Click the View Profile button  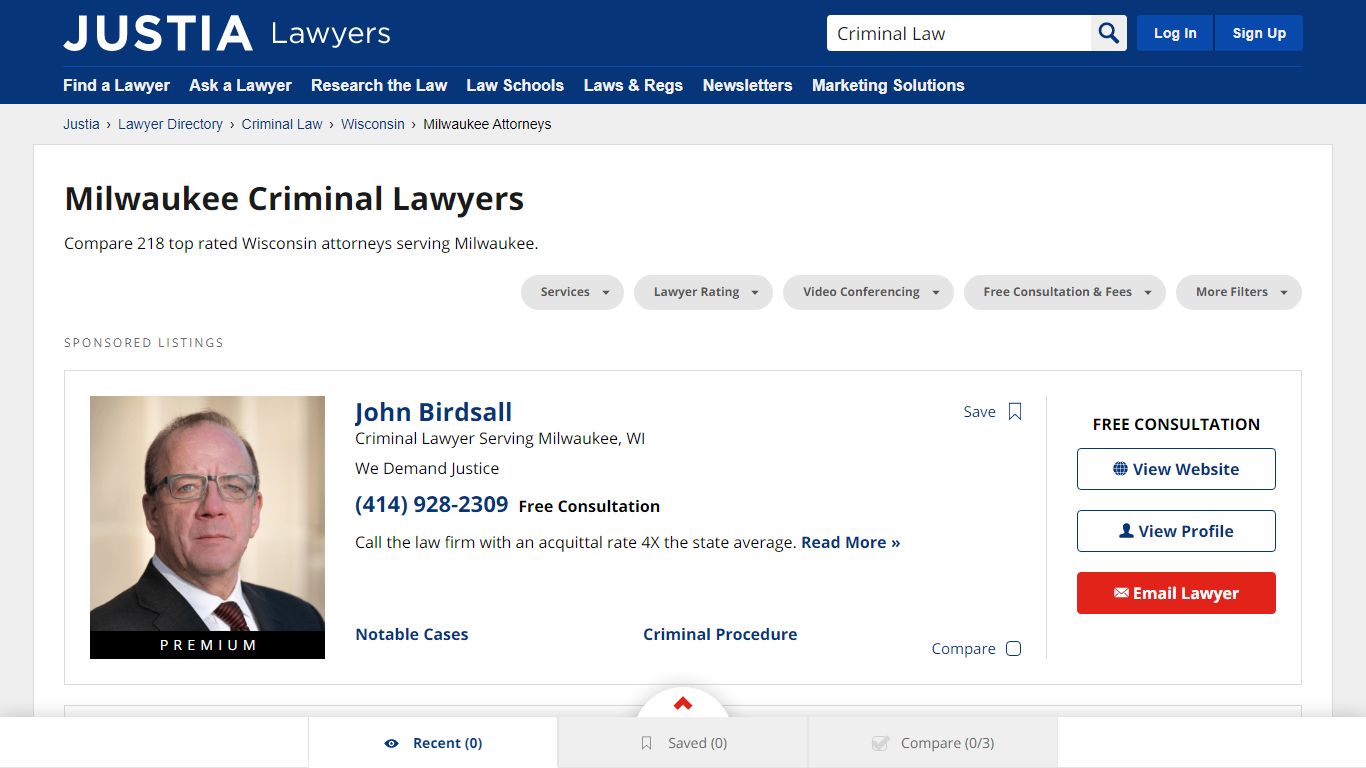pos(1176,531)
